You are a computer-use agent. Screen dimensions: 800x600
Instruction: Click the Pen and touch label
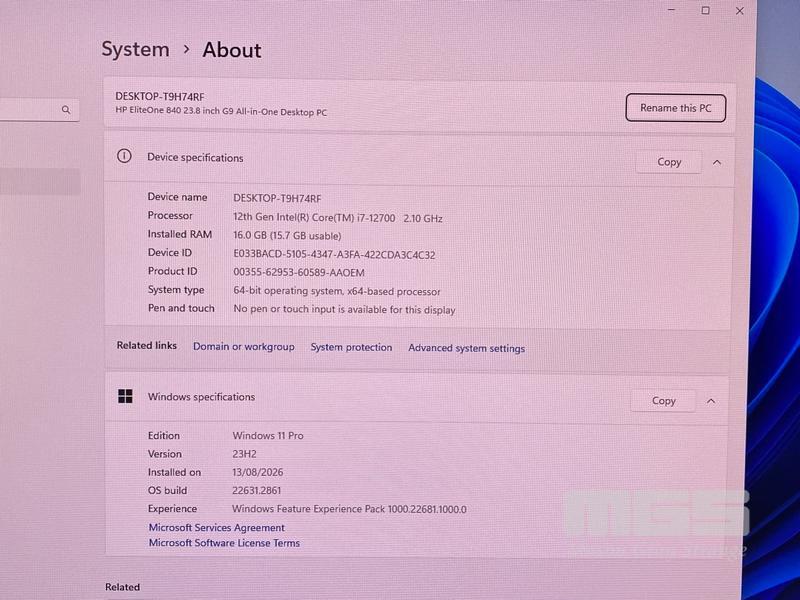[181, 308]
